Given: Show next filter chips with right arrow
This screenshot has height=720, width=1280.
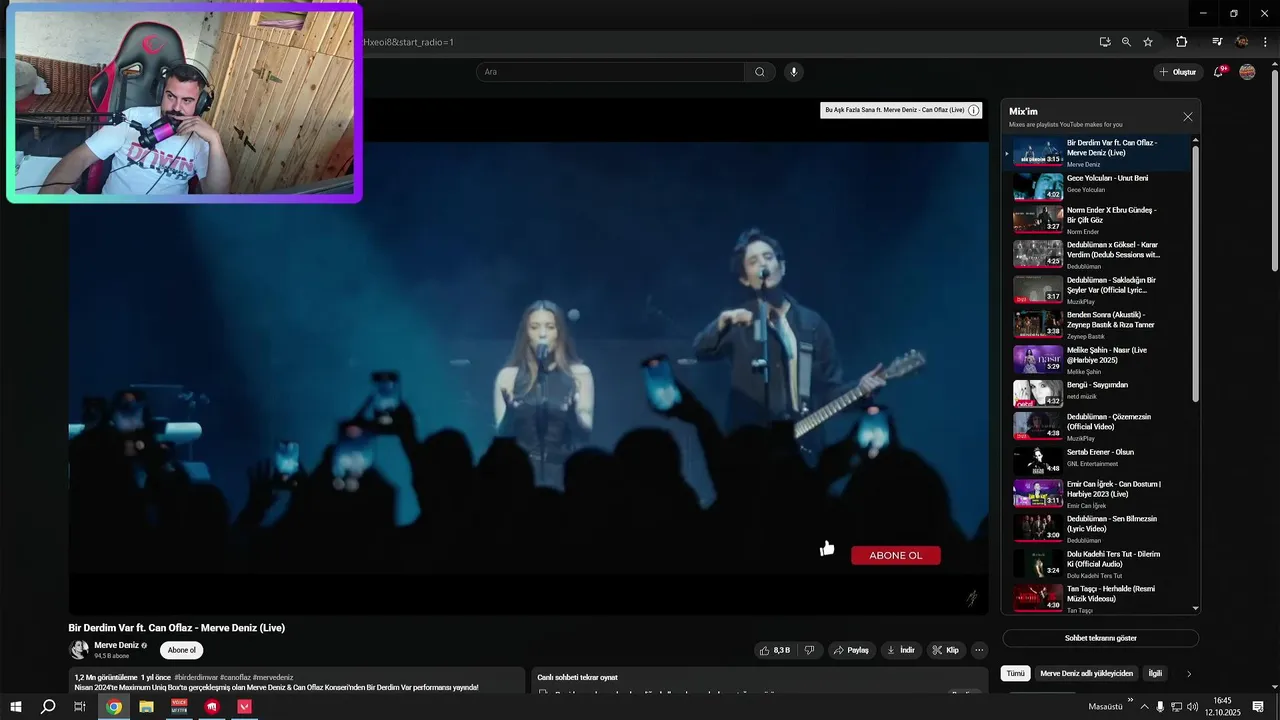Looking at the screenshot, I should pos(1189,674).
